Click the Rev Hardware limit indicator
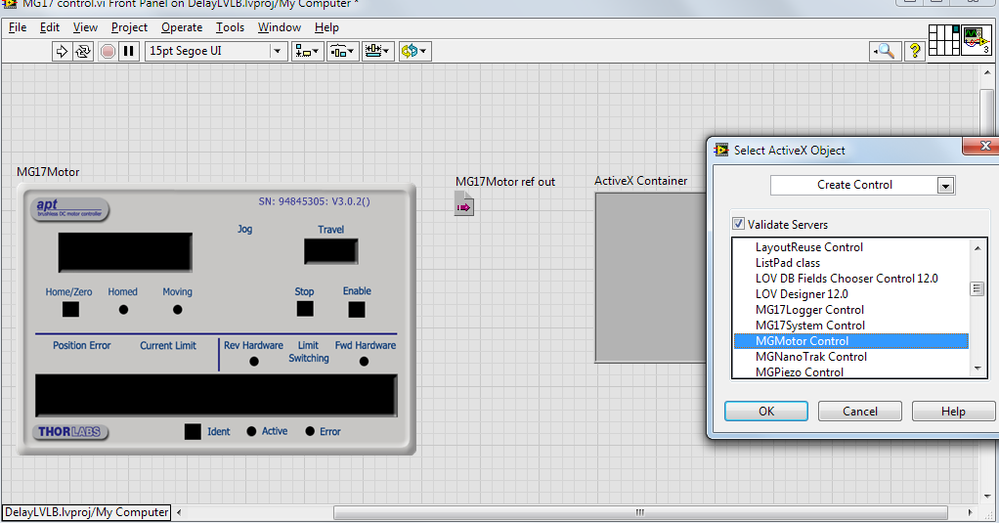 (x=254, y=361)
